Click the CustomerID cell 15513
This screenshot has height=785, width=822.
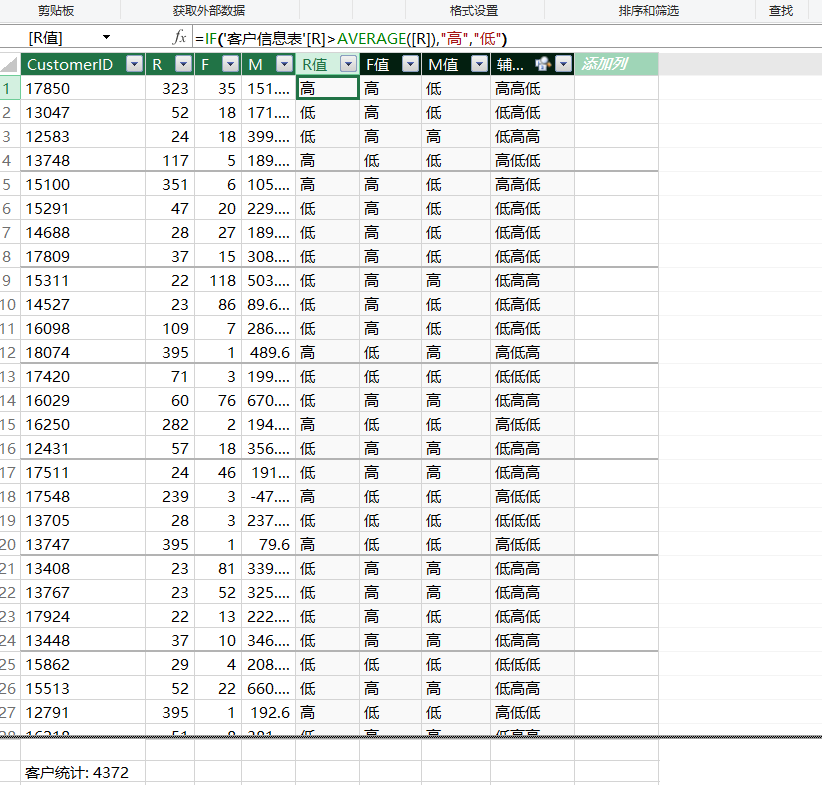point(83,689)
